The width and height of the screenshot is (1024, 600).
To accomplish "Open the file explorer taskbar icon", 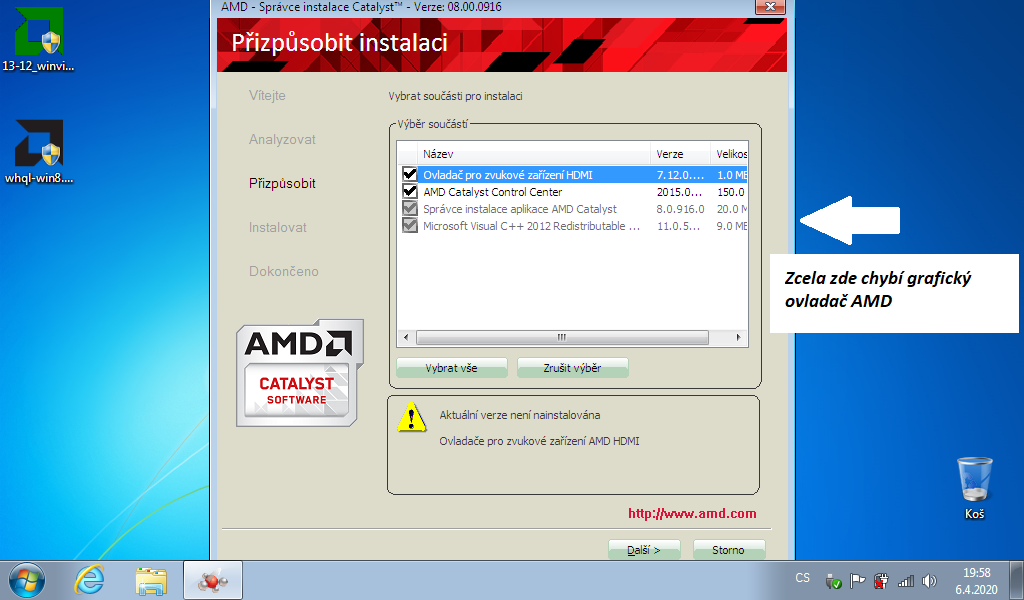I will point(151,580).
